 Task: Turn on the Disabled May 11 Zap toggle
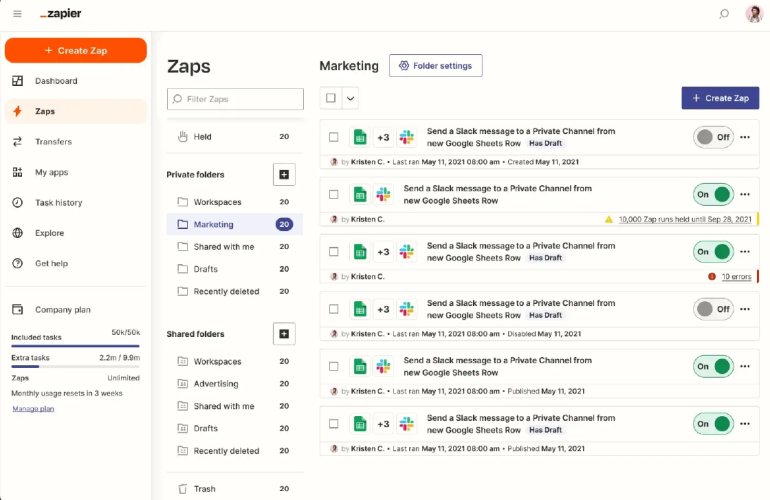(x=714, y=309)
